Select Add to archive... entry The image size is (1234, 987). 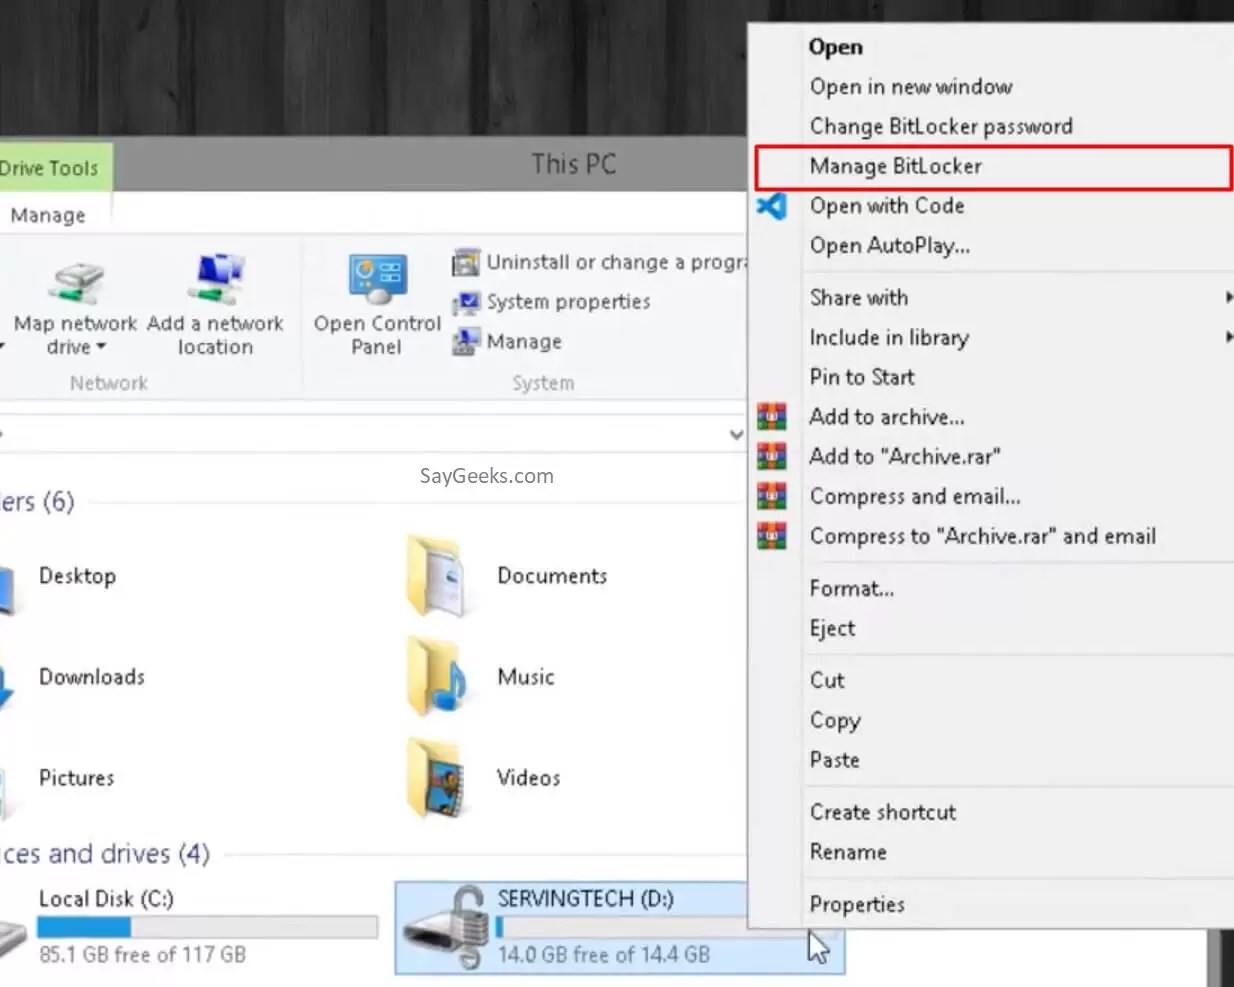[x=887, y=417]
